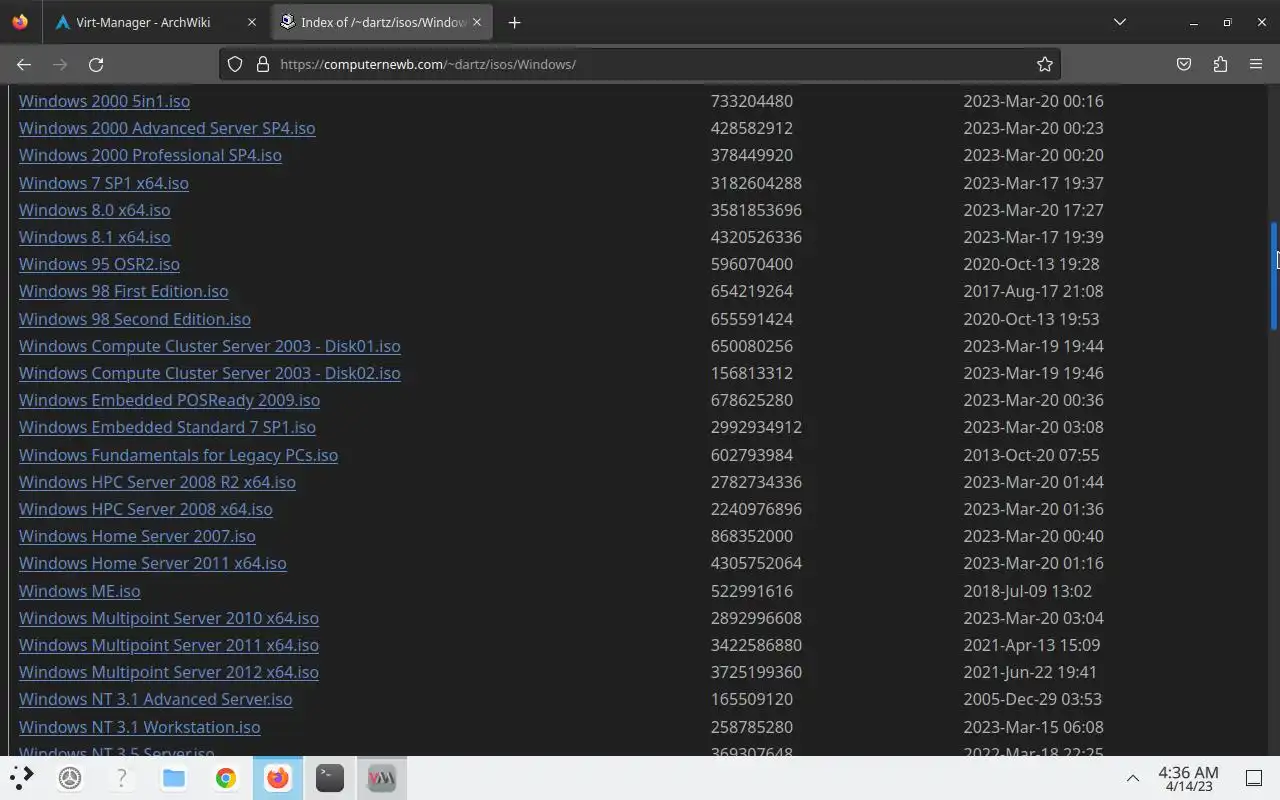This screenshot has height=800, width=1280.
Task: Open Windows Home Server 2011 x64.iso link
Action: [x=153, y=563]
